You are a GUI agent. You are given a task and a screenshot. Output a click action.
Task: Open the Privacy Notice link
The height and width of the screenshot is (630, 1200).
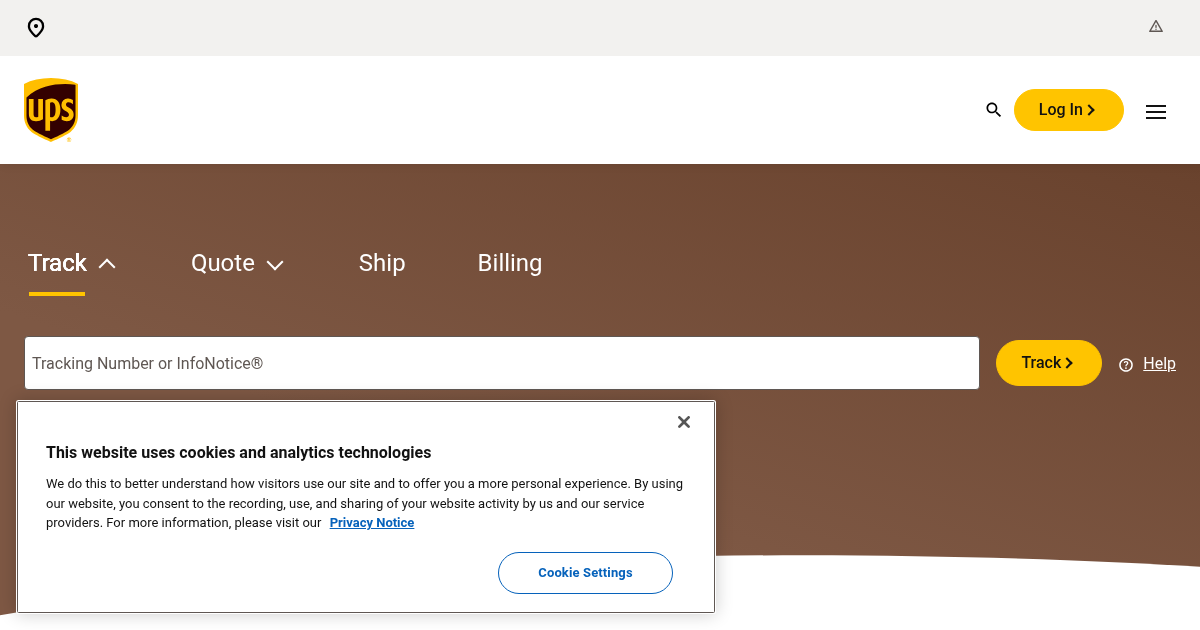click(372, 523)
